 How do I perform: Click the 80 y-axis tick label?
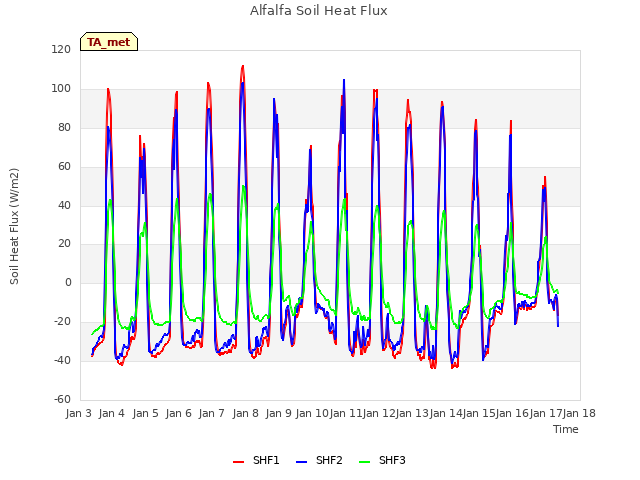(64, 127)
